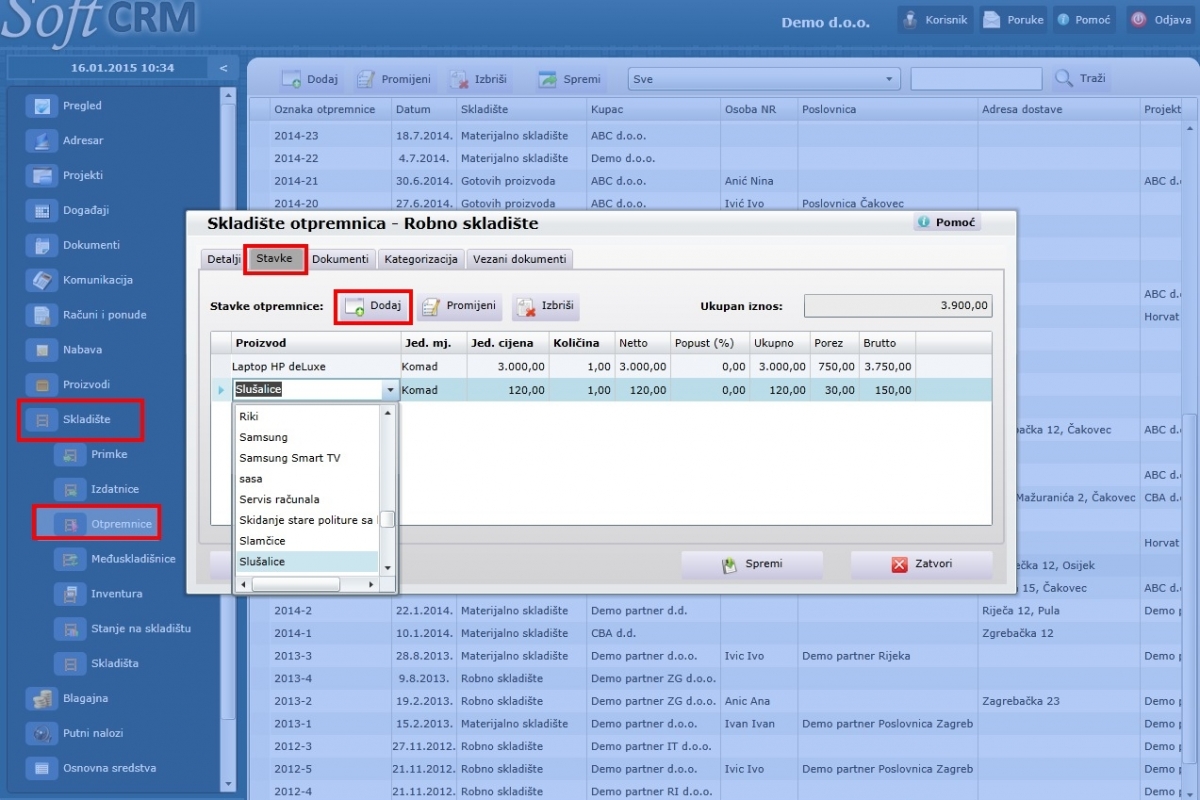Open Stanje na skladištu icon
The height and width of the screenshot is (800, 1200).
point(70,630)
